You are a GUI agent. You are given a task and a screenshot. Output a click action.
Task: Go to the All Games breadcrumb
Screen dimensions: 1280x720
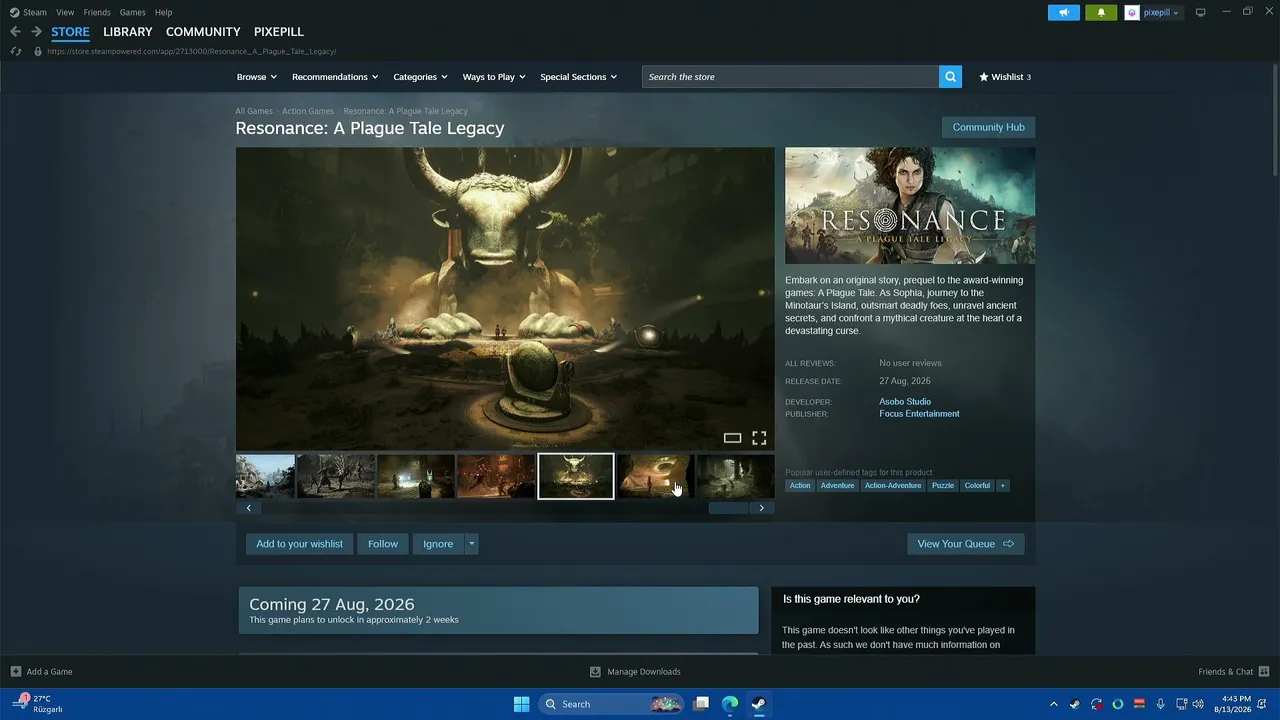pyautogui.click(x=254, y=111)
